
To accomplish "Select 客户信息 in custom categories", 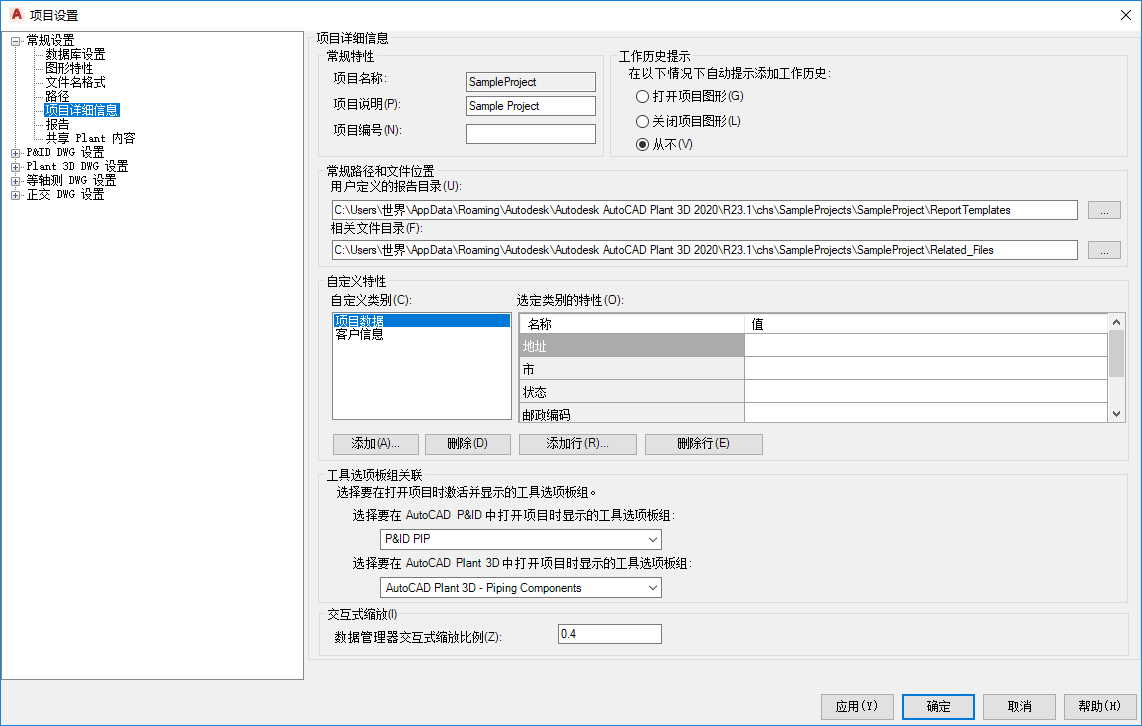I will [422, 334].
